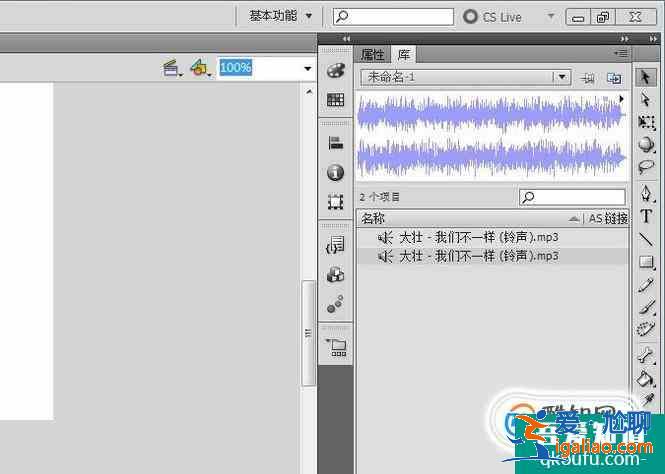Switch to the 库 tab
This screenshot has height=474, width=665.
404,54
